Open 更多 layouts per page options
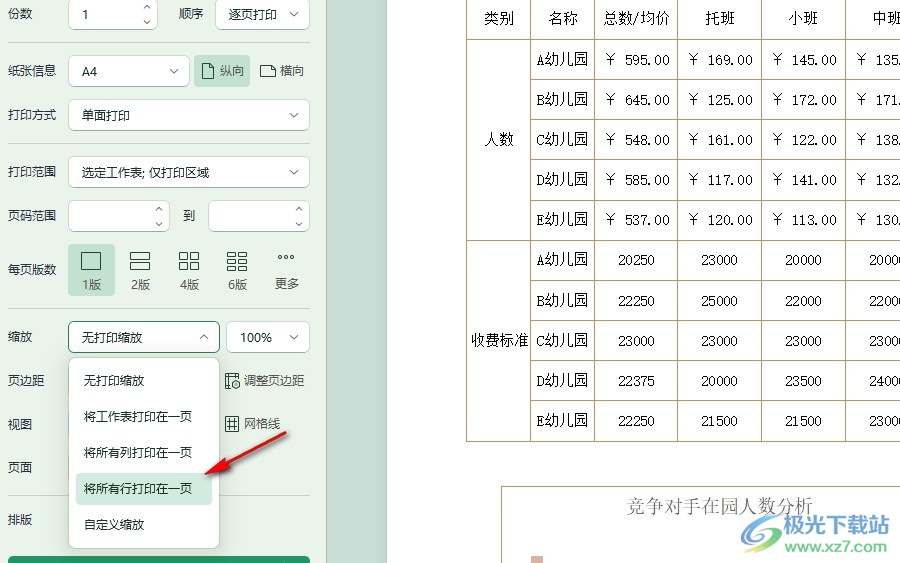 click(286, 270)
